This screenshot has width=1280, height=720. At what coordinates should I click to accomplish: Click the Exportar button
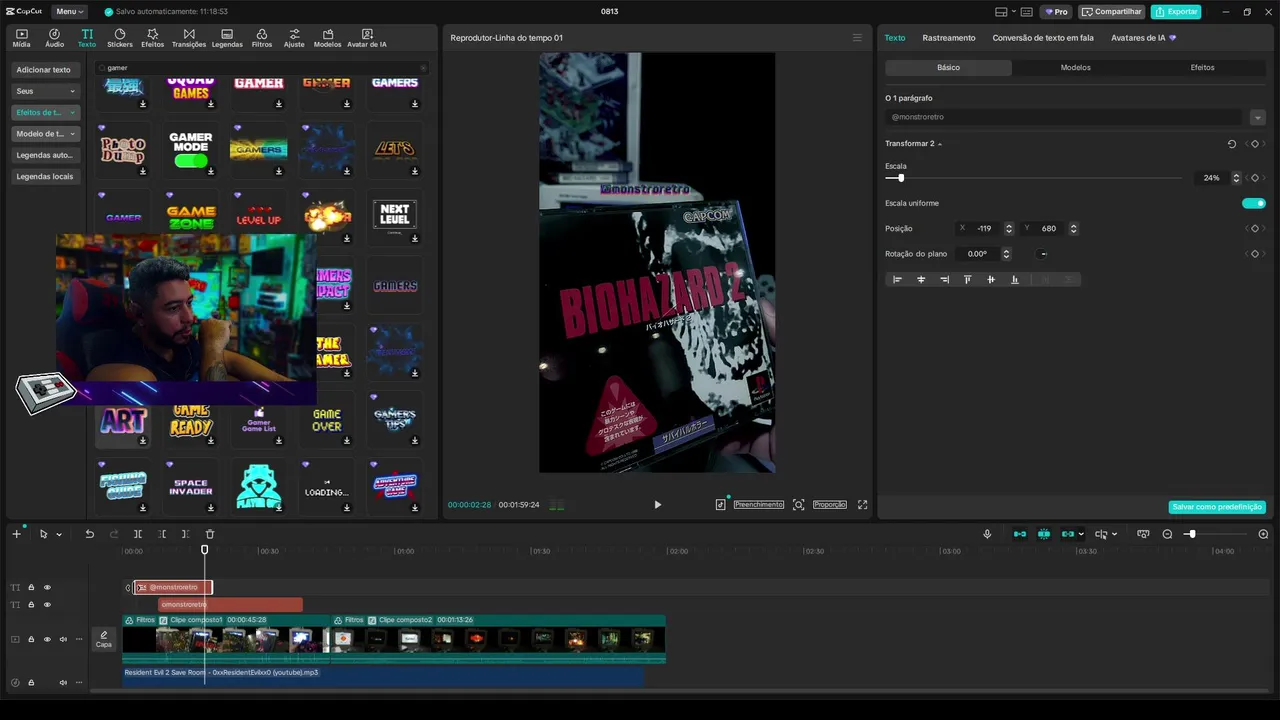(x=1176, y=12)
